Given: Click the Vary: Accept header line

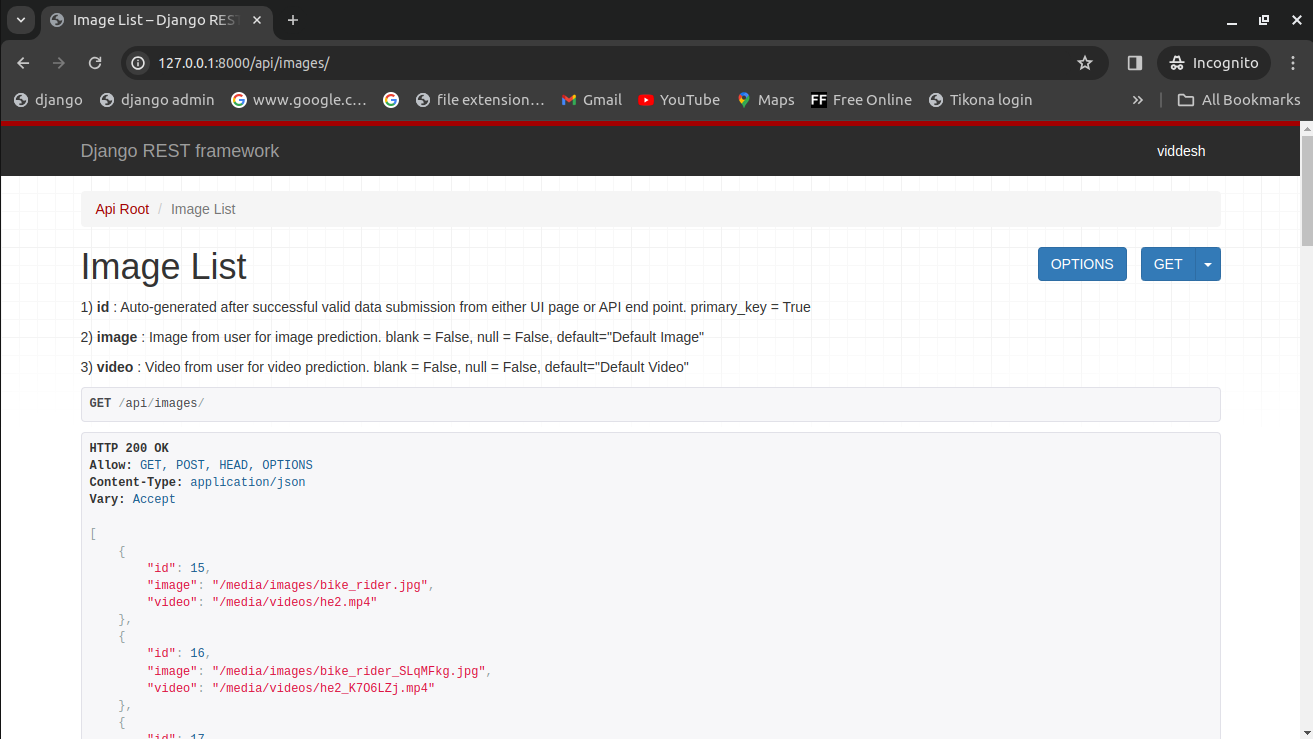Looking at the screenshot, I should pyautogui.click(x=132, y=499).
